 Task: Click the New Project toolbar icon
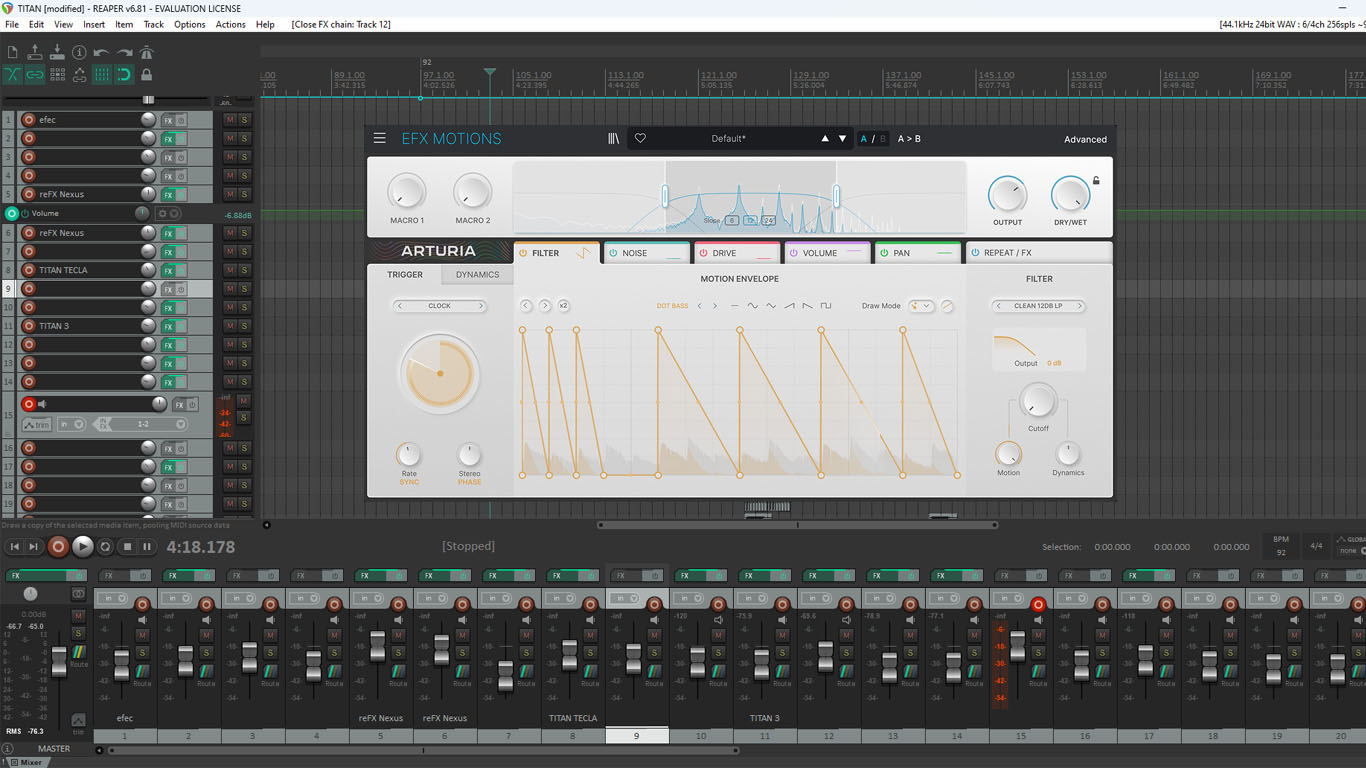[12, 52]
